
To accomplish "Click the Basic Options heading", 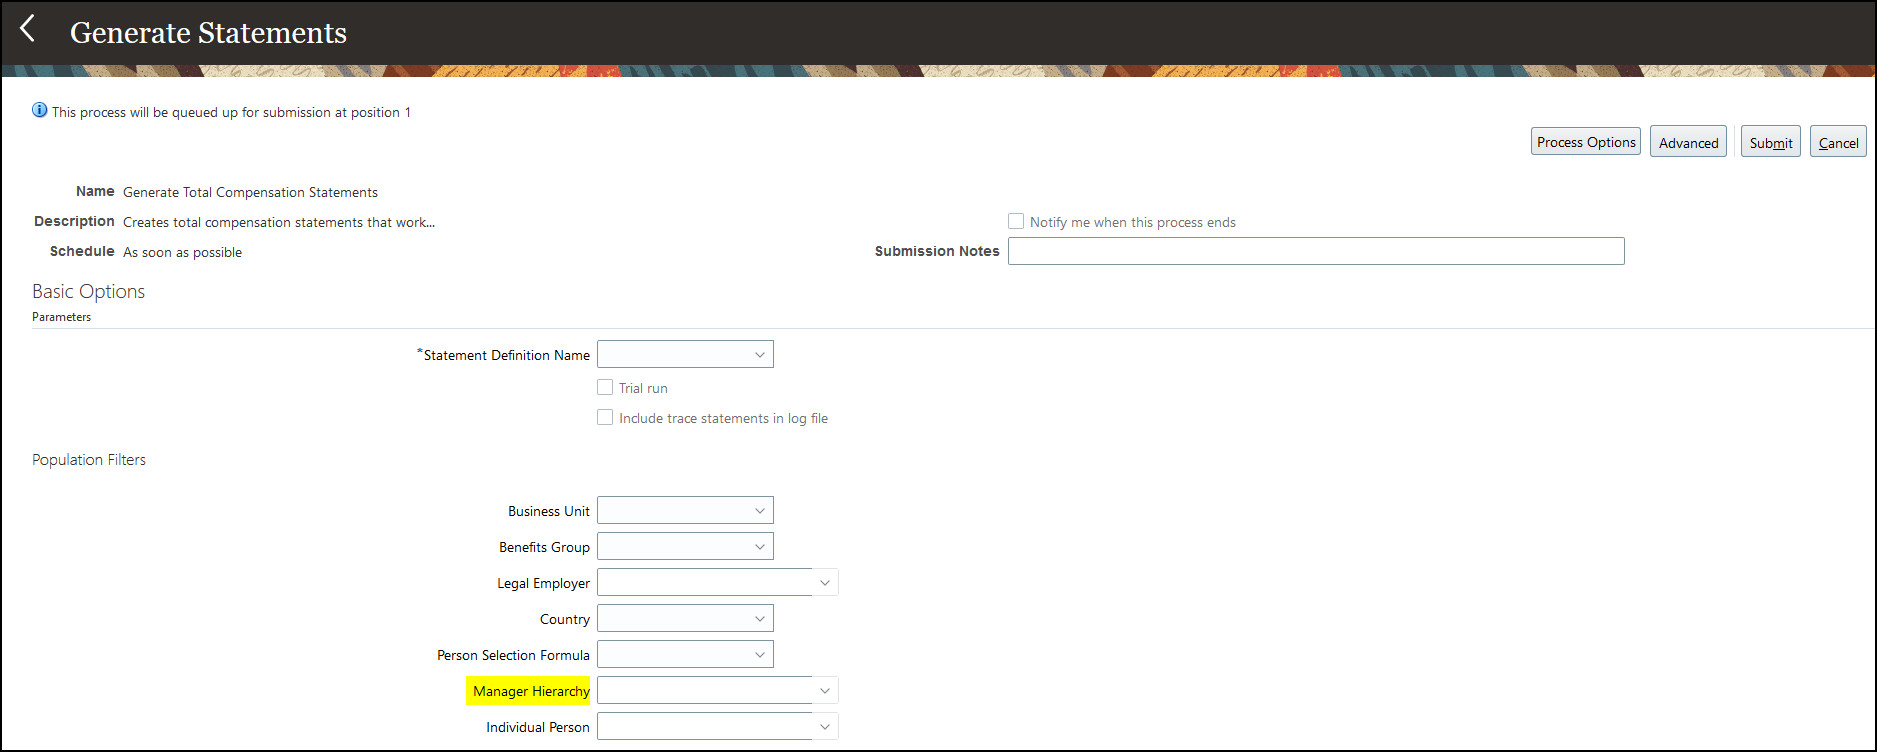I will (x=88, y=291).
